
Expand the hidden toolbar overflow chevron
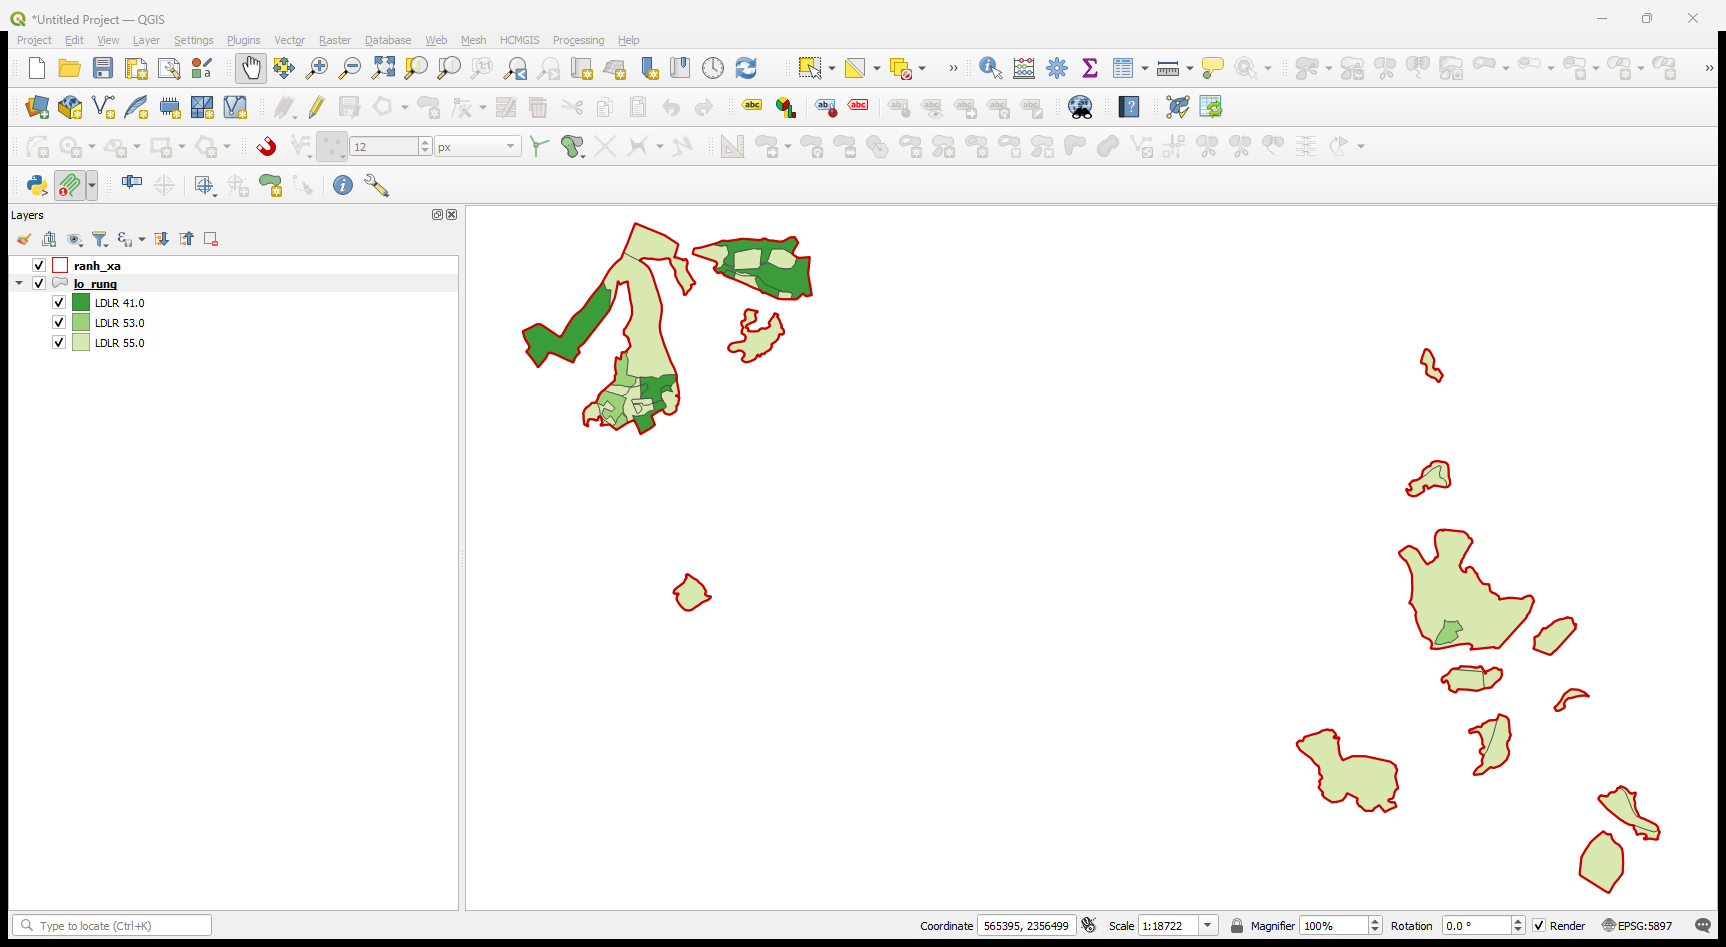[x=953, y=68]
